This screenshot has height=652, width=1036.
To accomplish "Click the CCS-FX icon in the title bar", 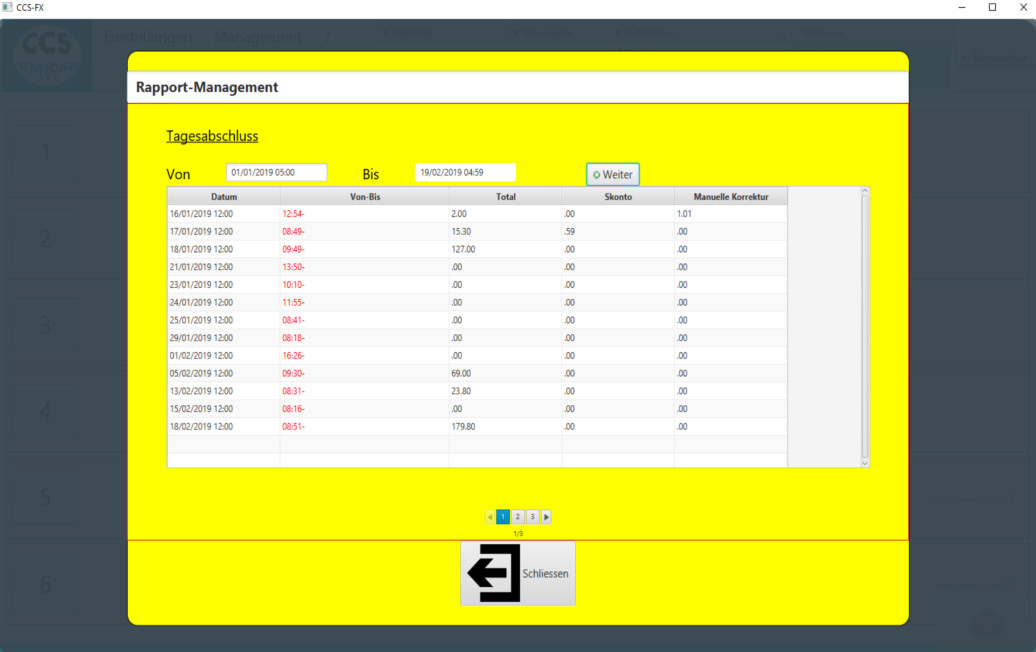I will click(x=8, y=7).
